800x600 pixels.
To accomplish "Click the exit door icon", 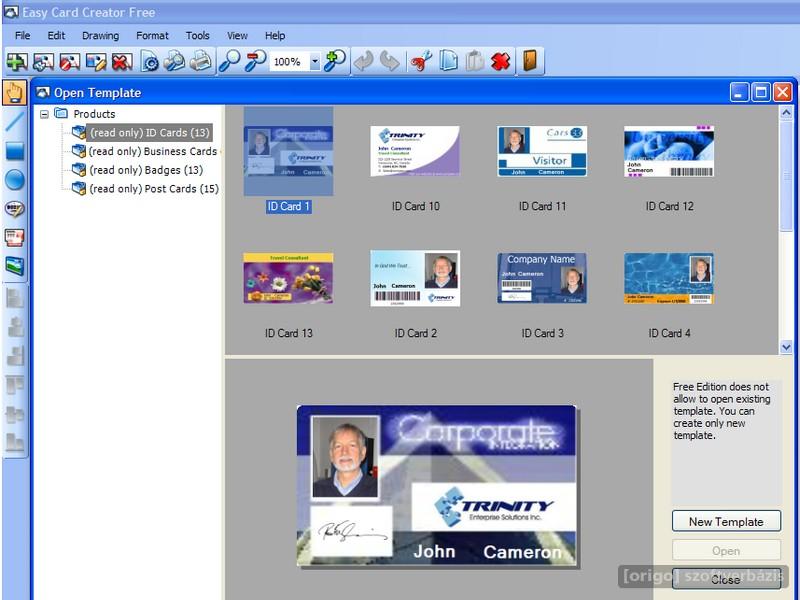I will (x=530, y=61).
